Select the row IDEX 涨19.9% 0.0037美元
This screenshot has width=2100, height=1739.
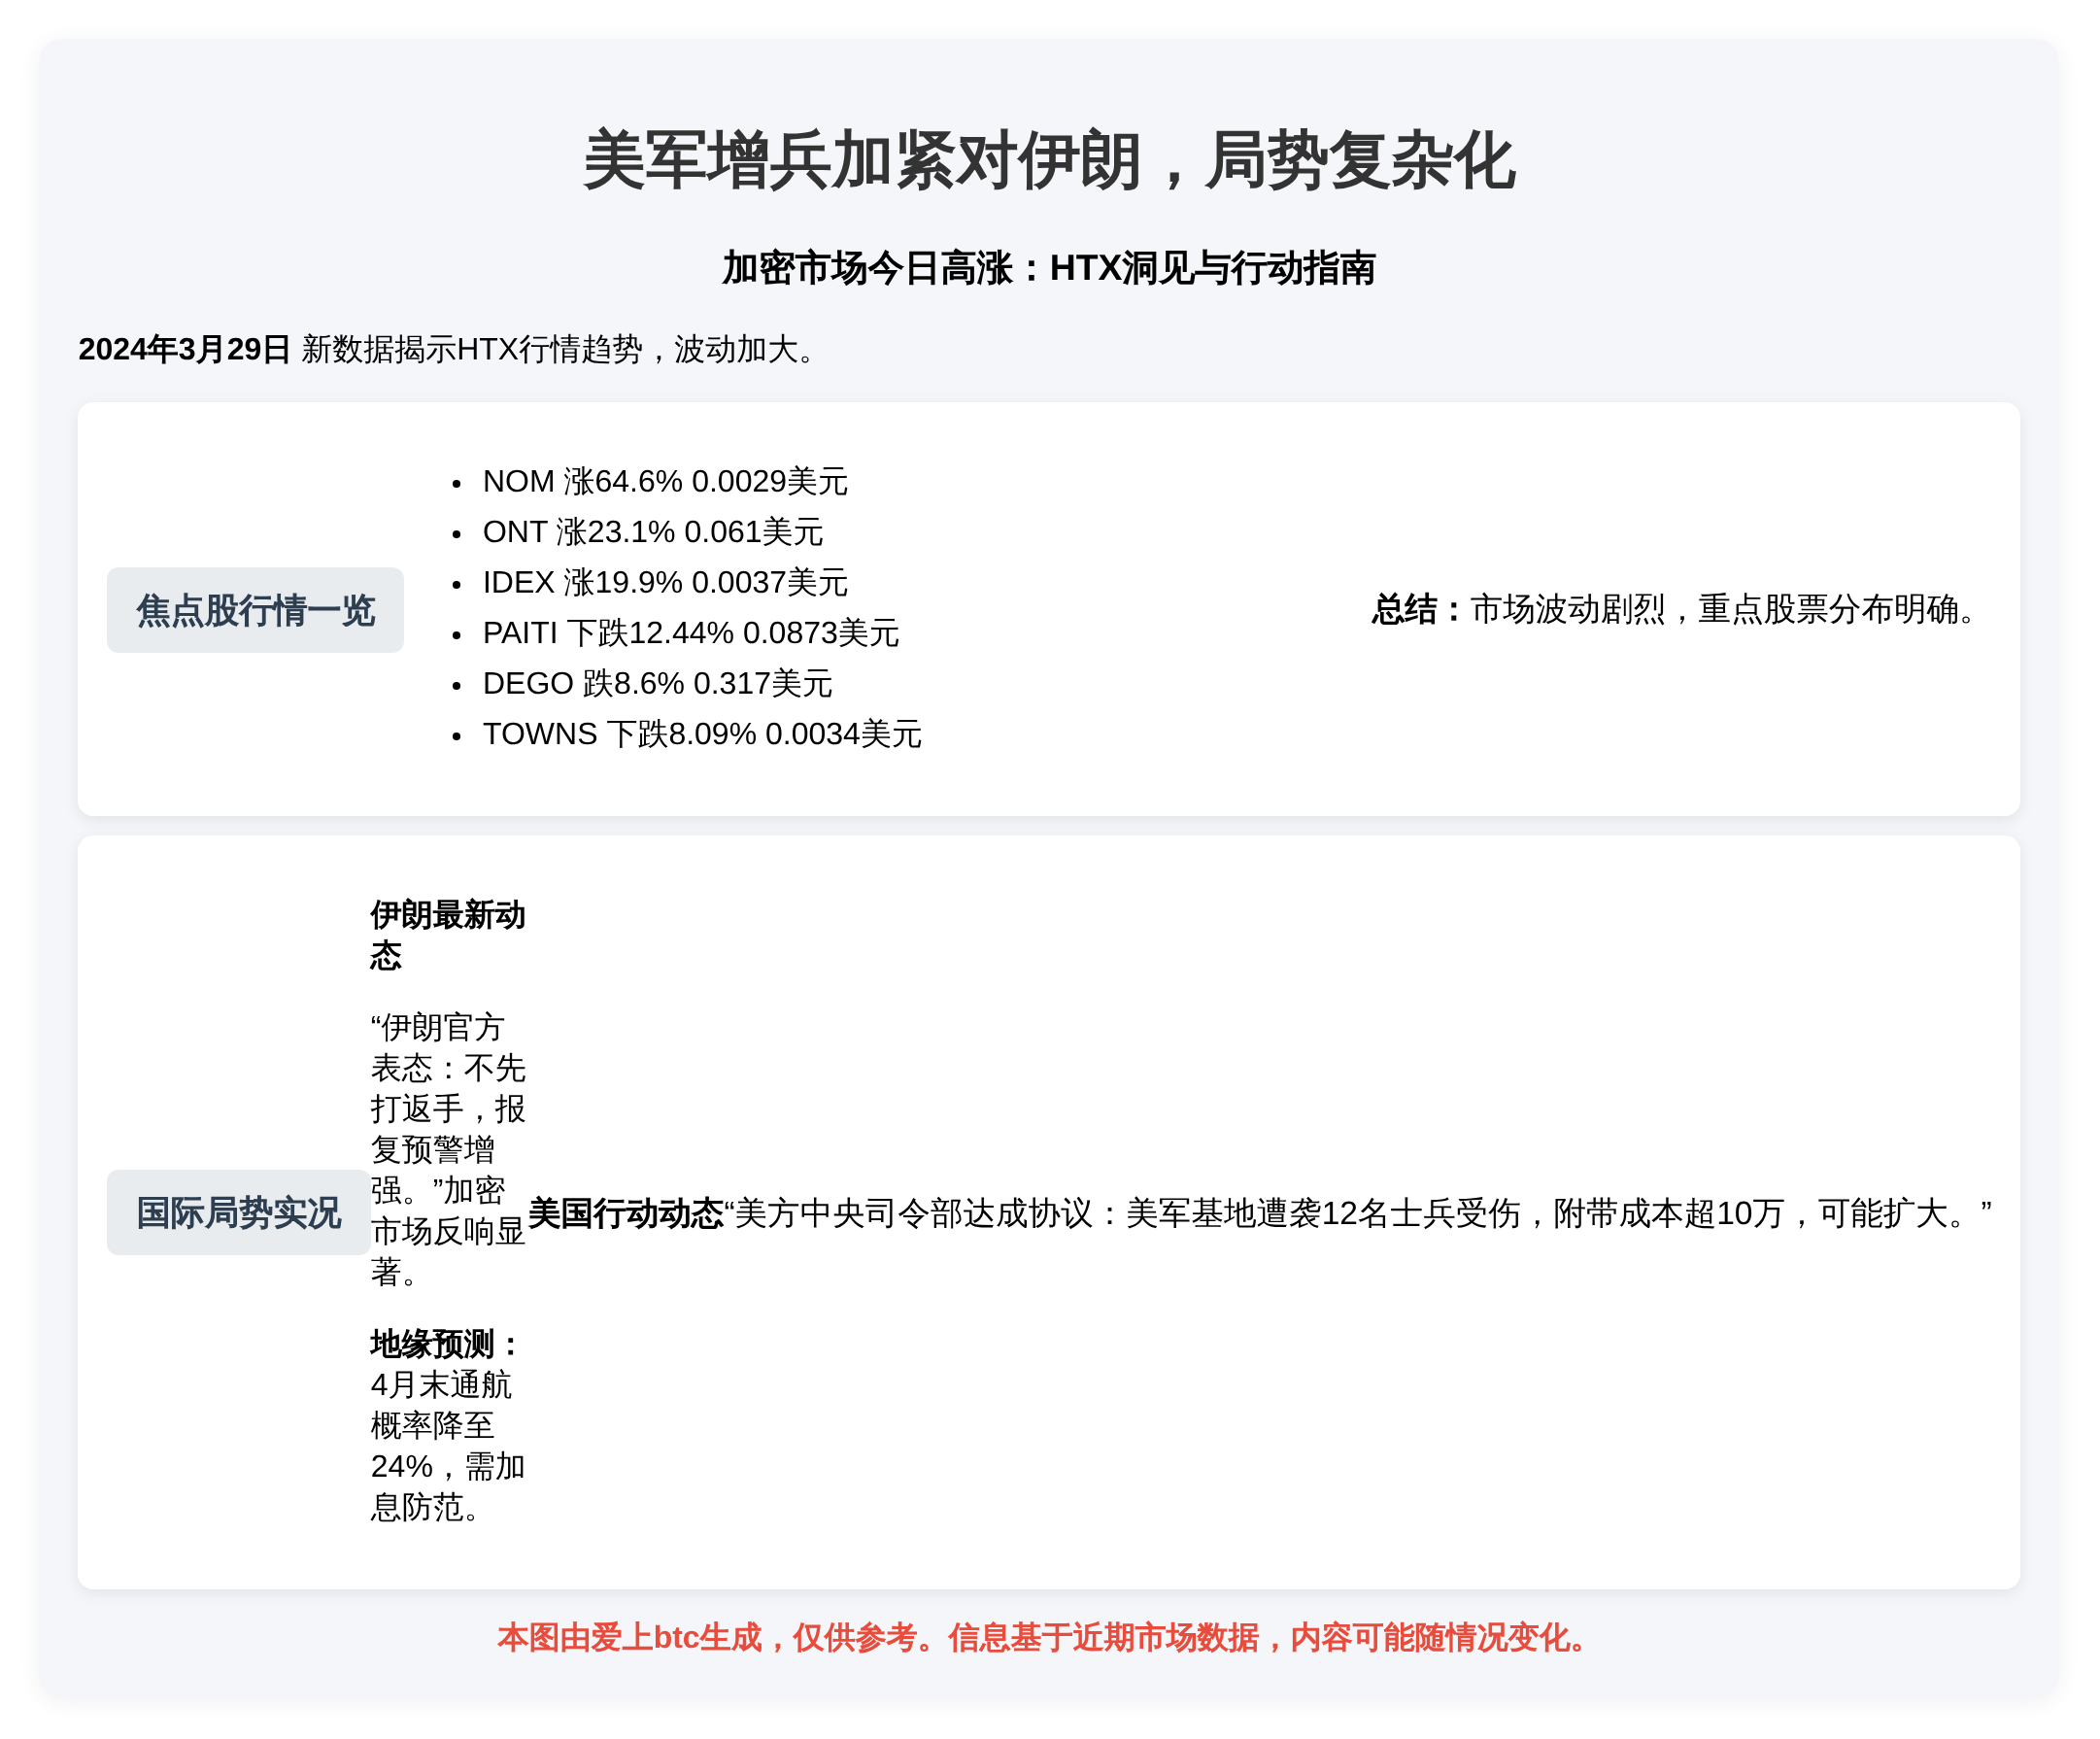665,582
